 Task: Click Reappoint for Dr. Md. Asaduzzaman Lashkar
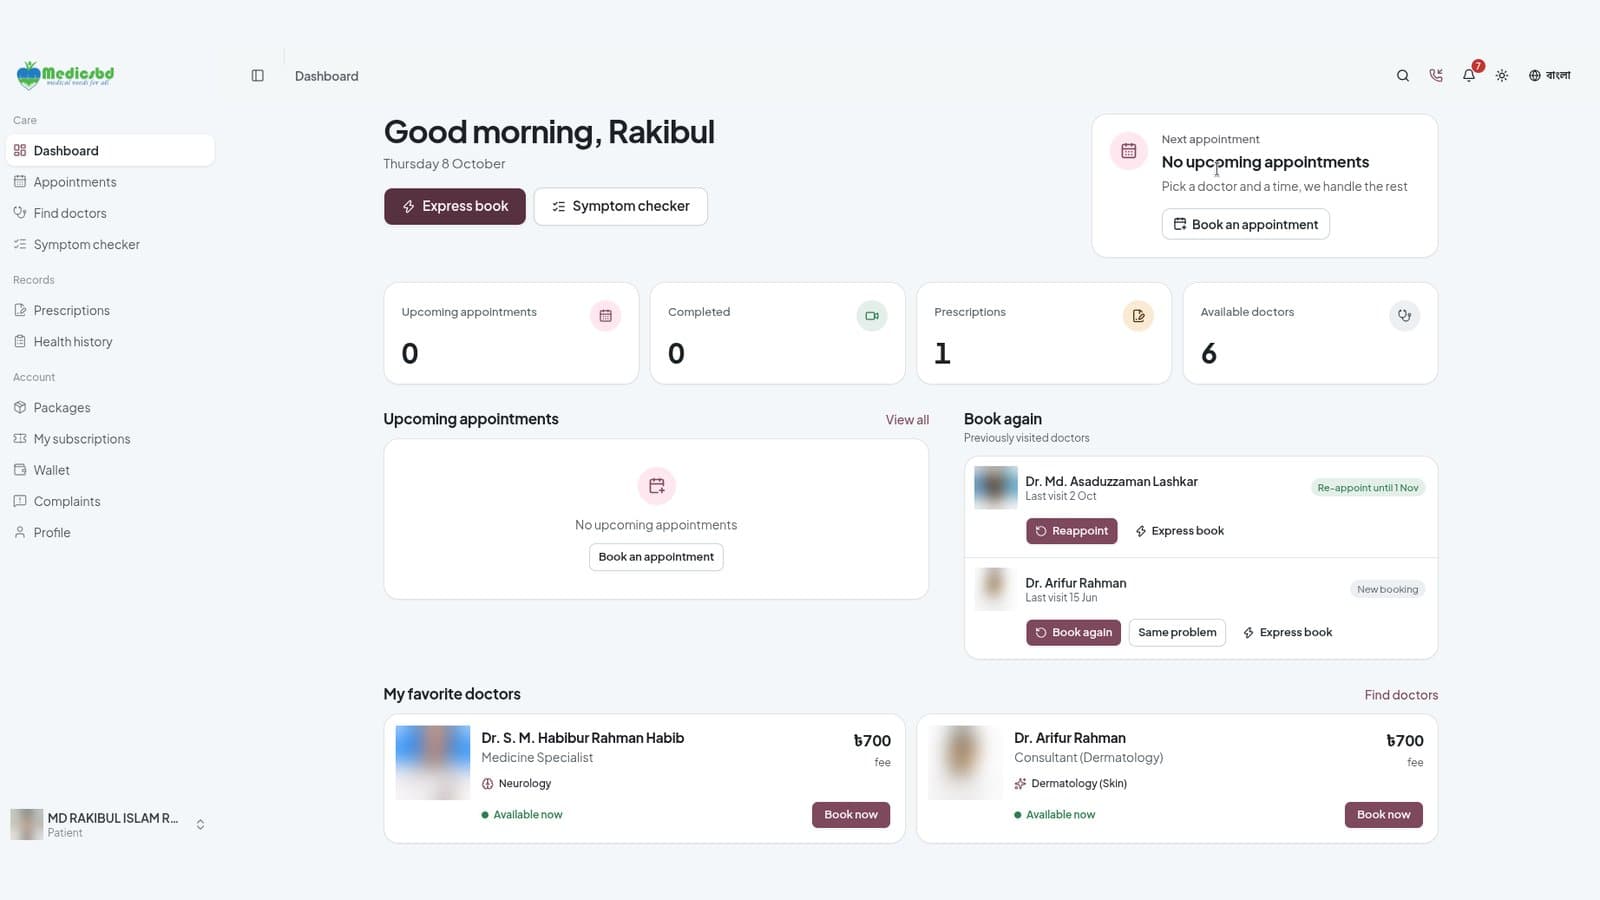(x=1072, y=531)
